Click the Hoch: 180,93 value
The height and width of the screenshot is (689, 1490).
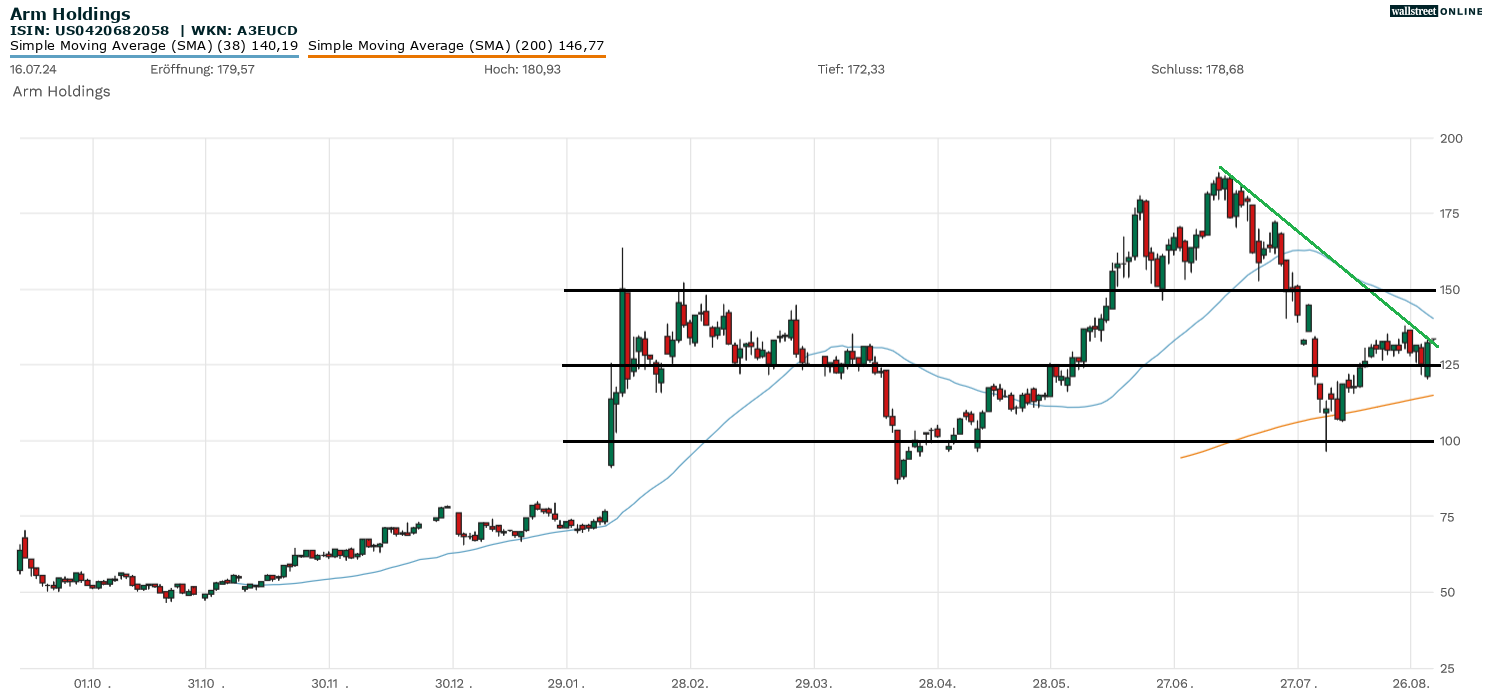pos(522,70)
